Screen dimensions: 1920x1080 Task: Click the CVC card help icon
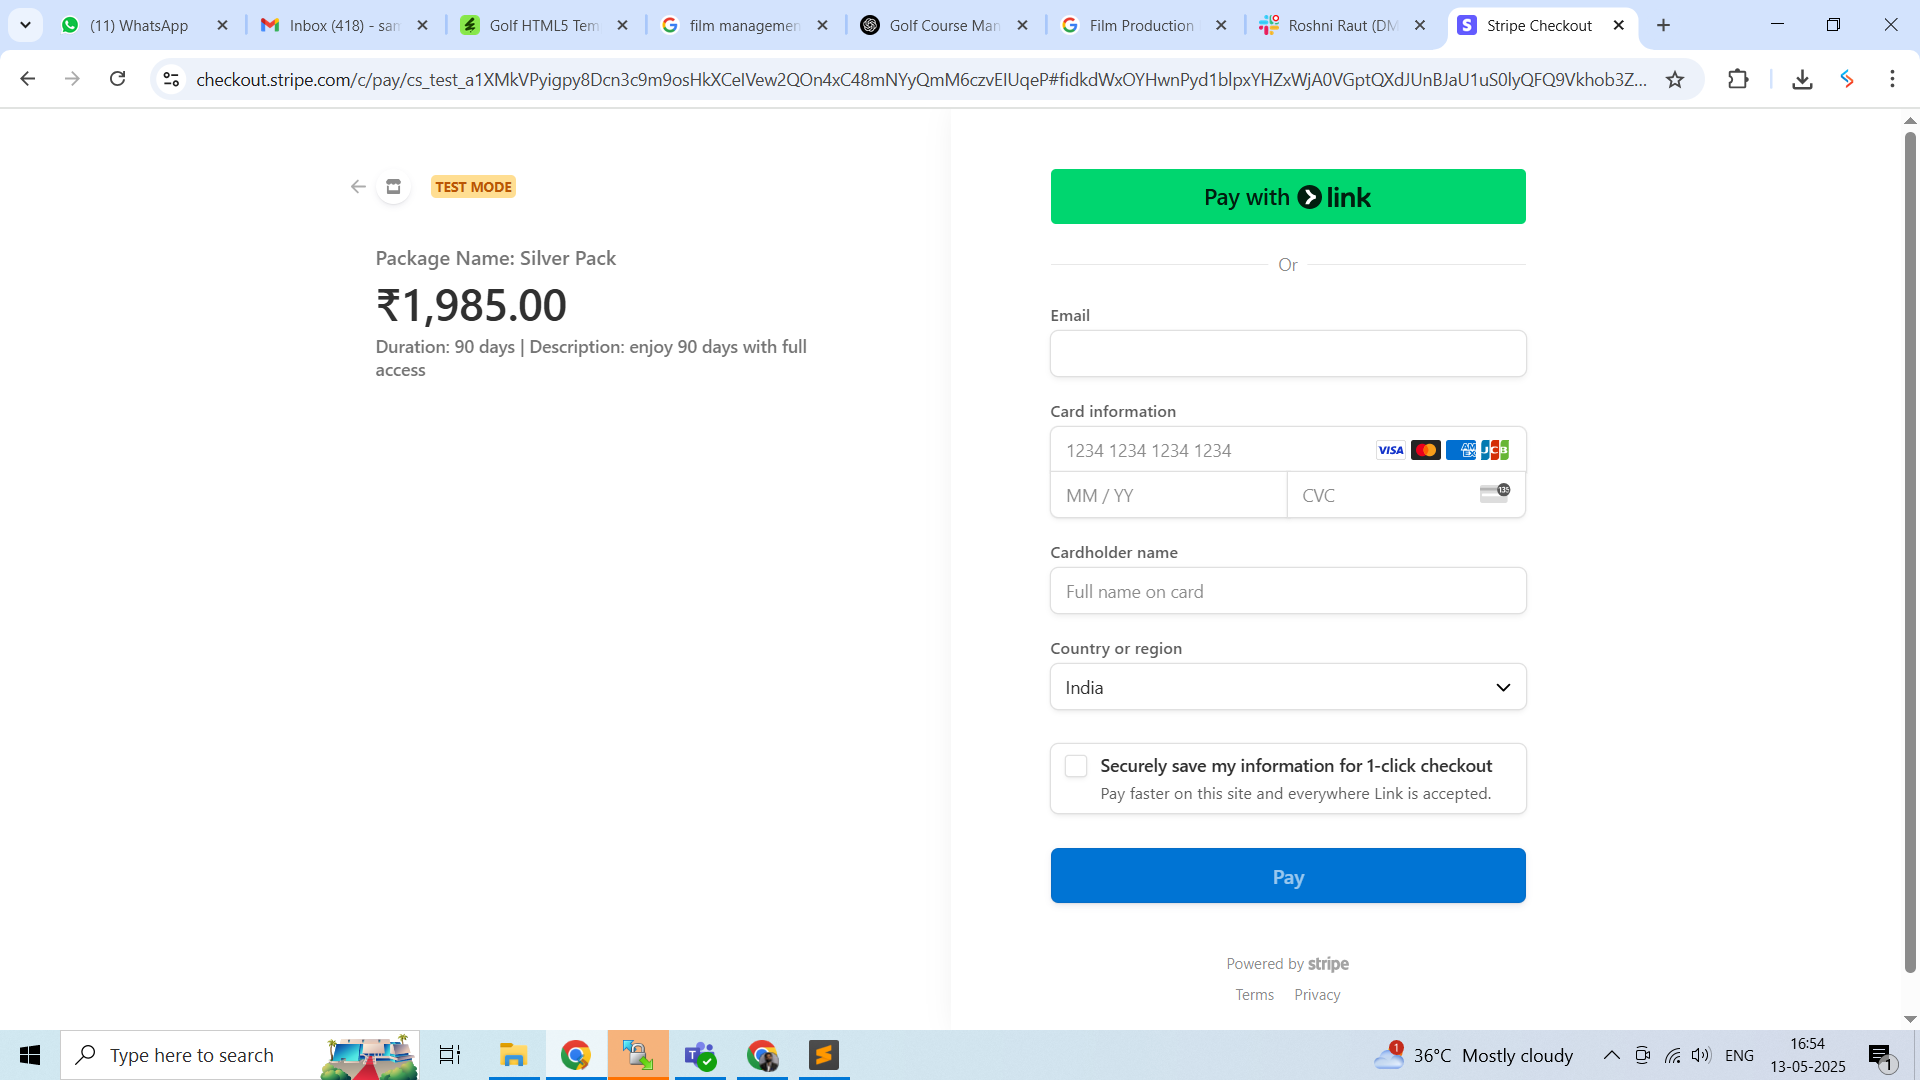(1494, 494)
